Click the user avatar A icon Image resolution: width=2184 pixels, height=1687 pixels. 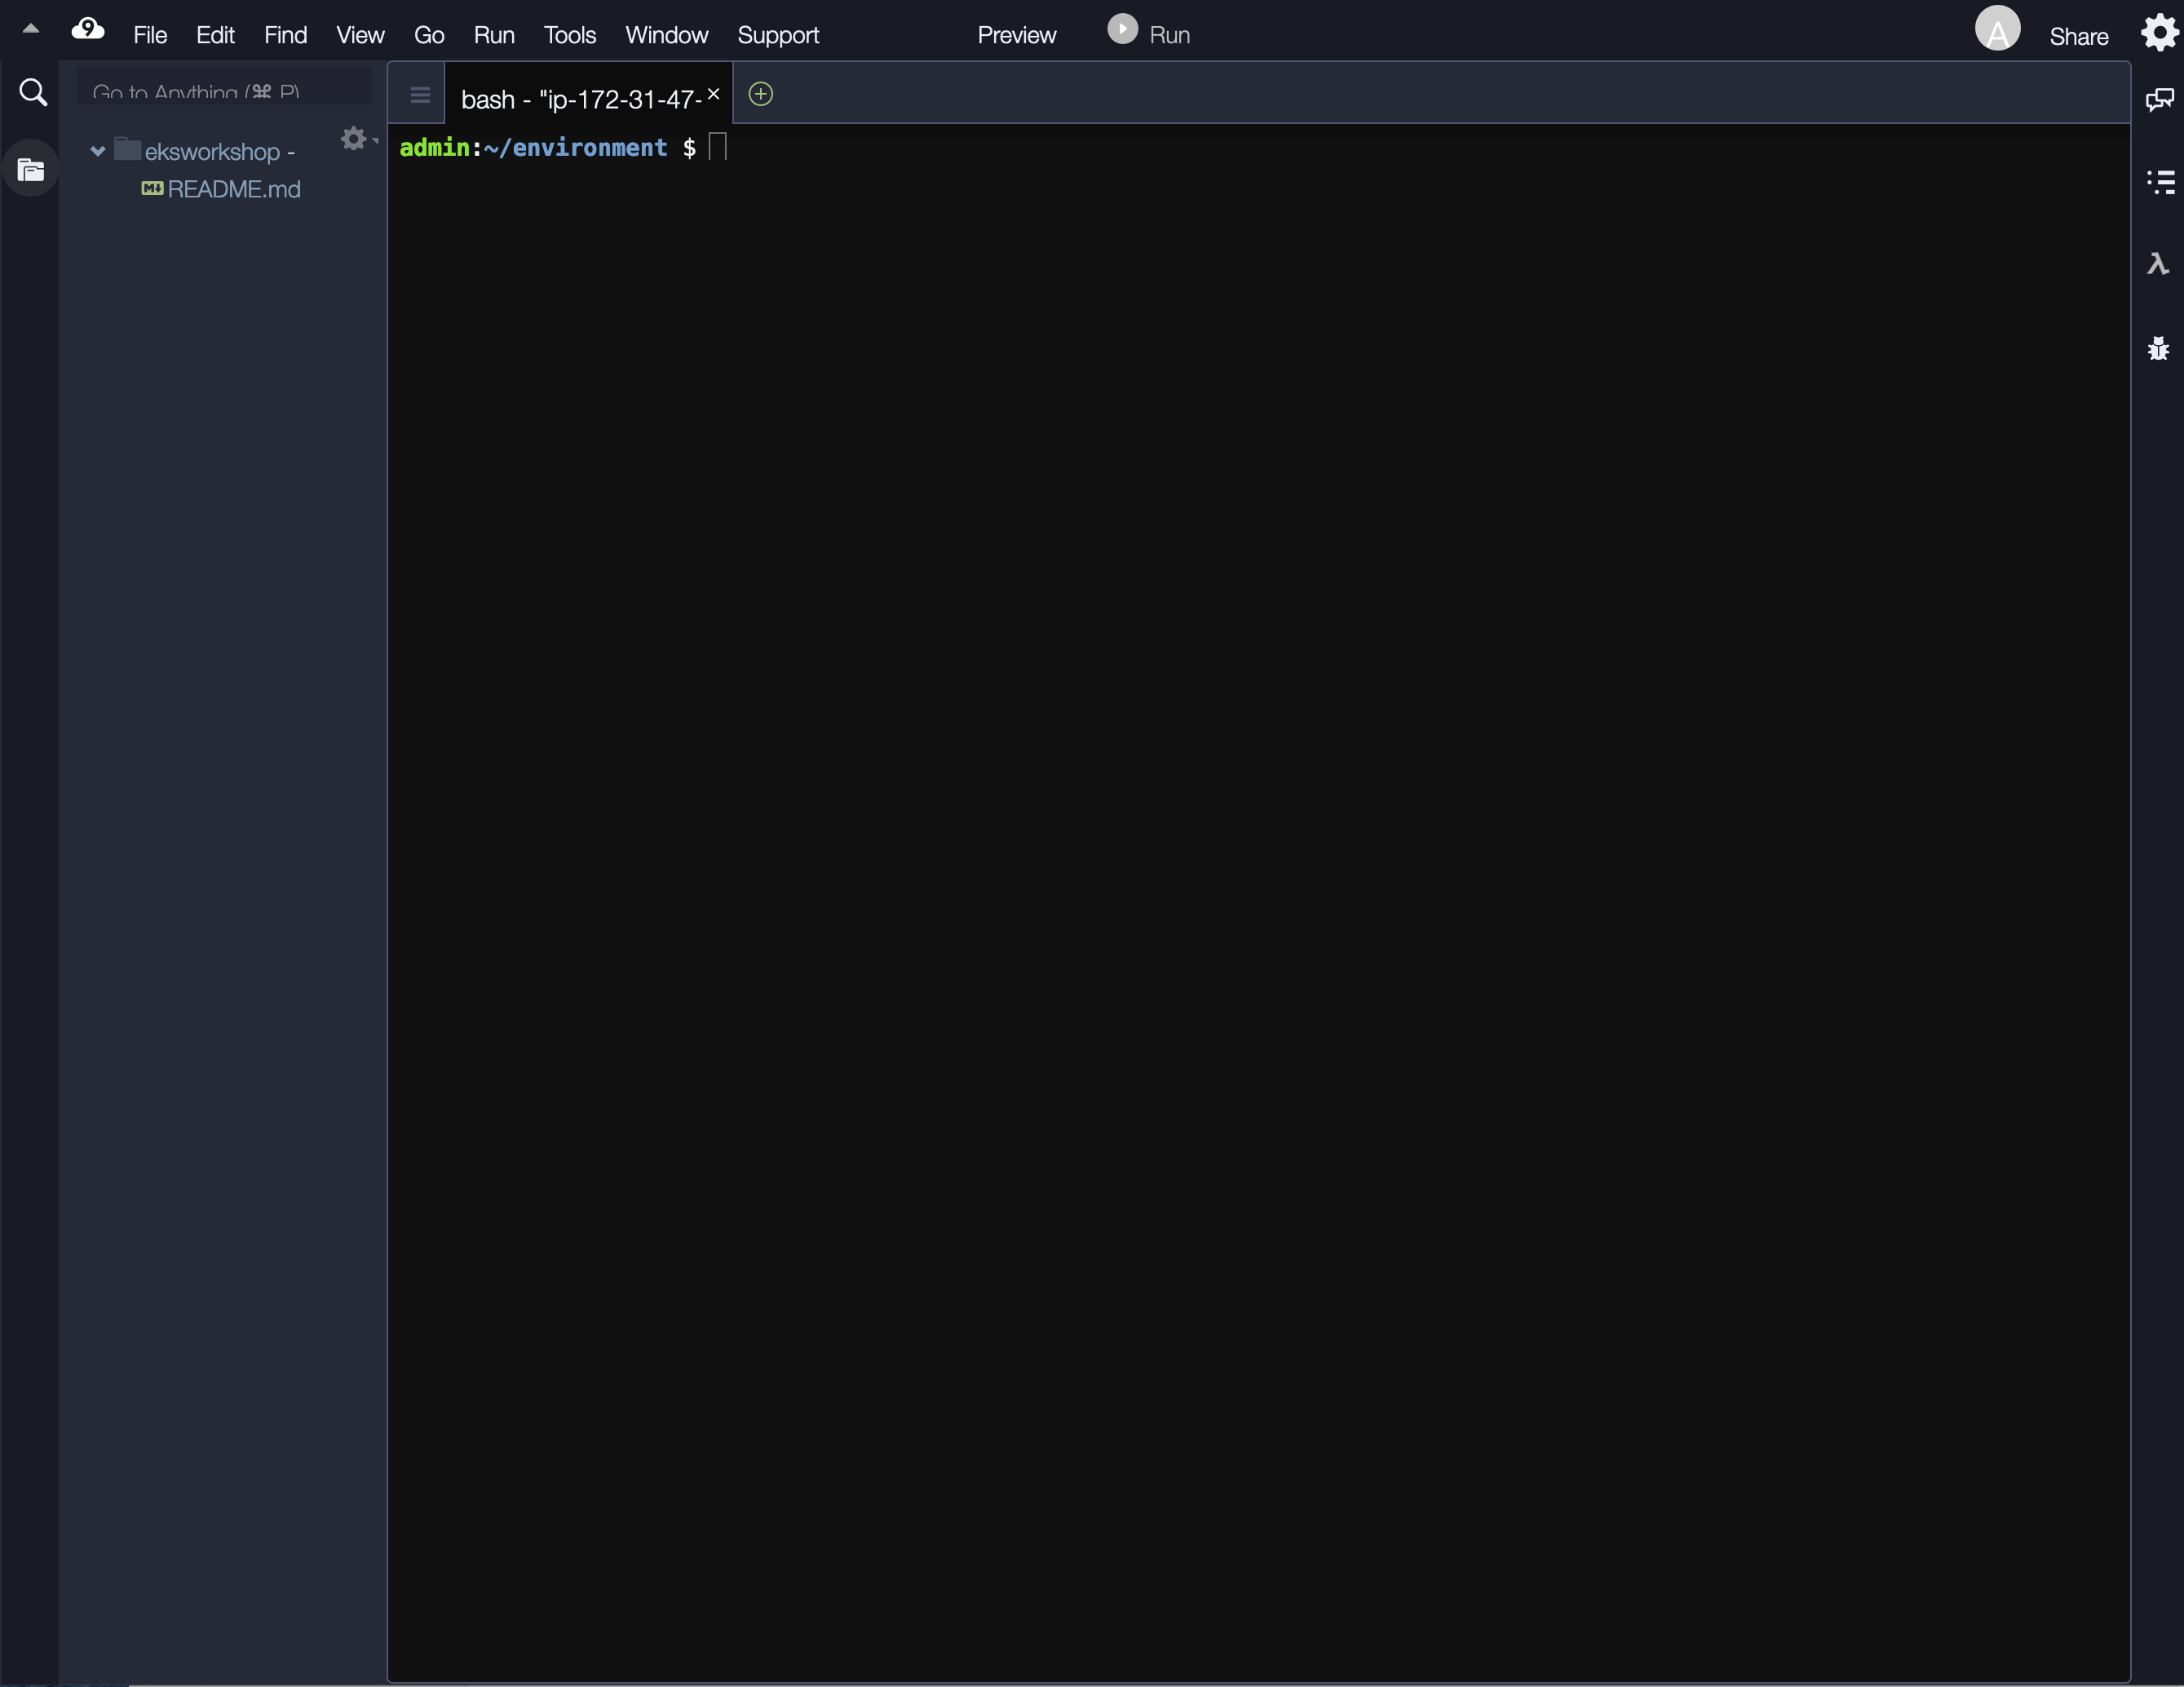coord(1997,29)
